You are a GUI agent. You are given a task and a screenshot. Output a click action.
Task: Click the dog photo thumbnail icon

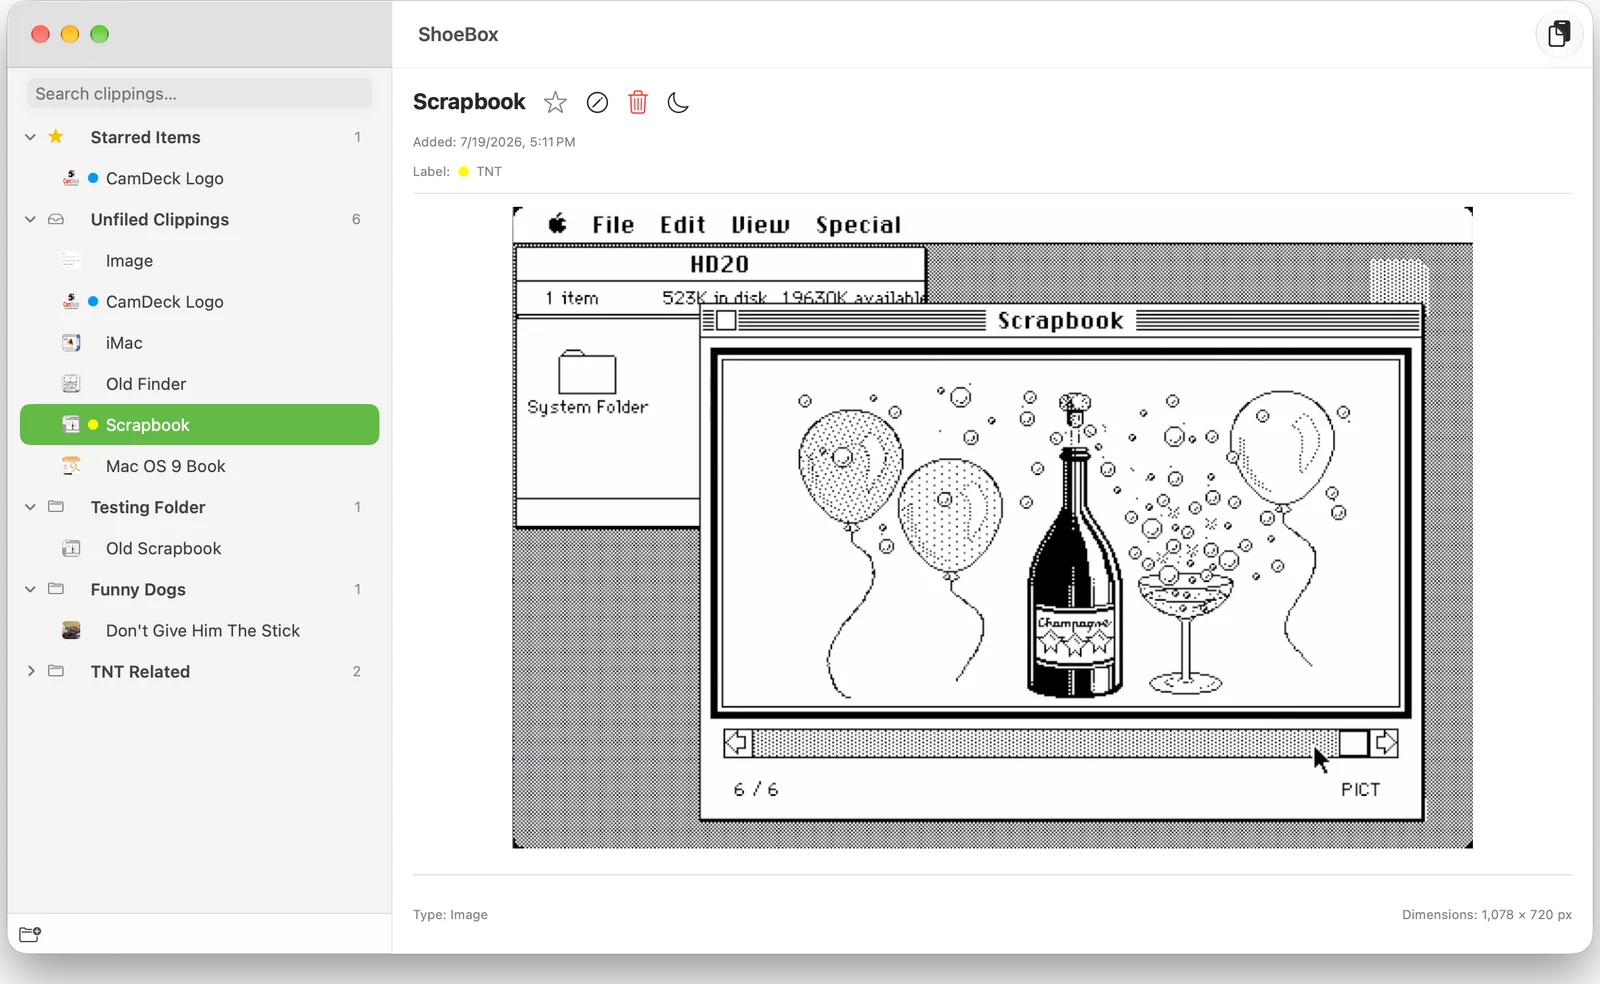tap(71, 630)
